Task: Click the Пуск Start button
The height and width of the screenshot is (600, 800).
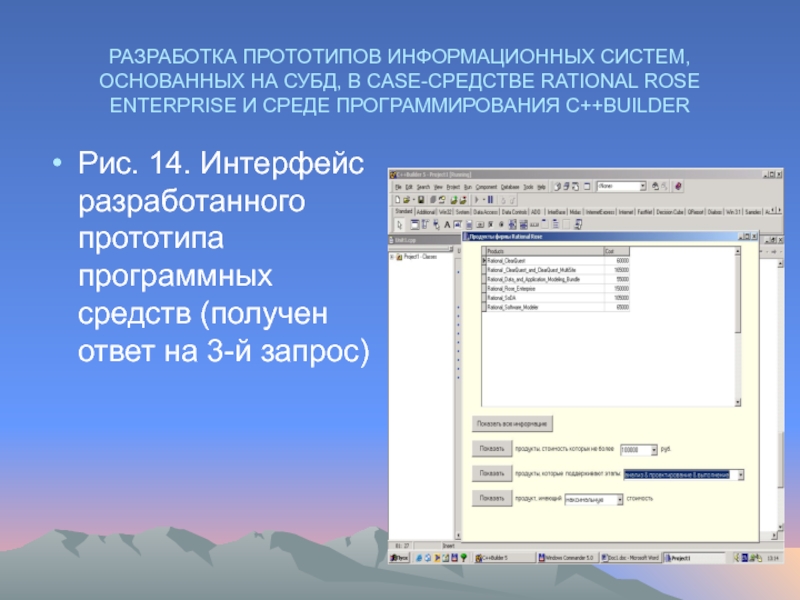Action: tap(399, 558)
